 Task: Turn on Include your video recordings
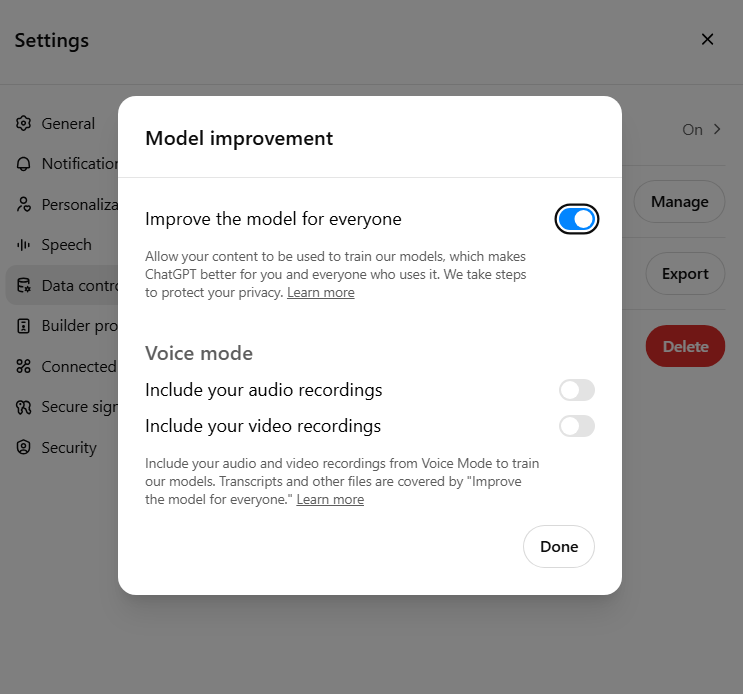(576, 426)
